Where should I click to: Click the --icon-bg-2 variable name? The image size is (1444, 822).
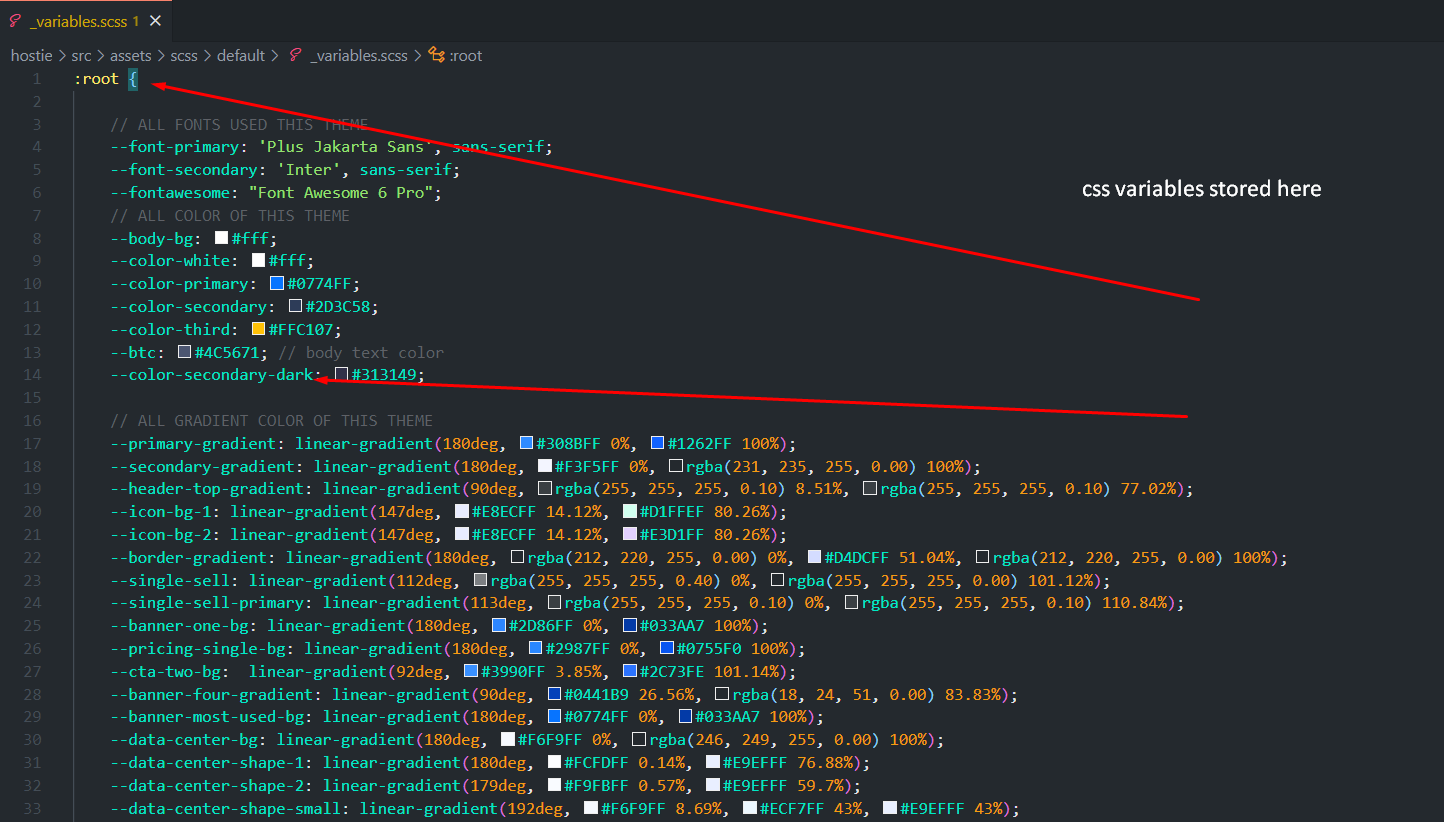161,535
